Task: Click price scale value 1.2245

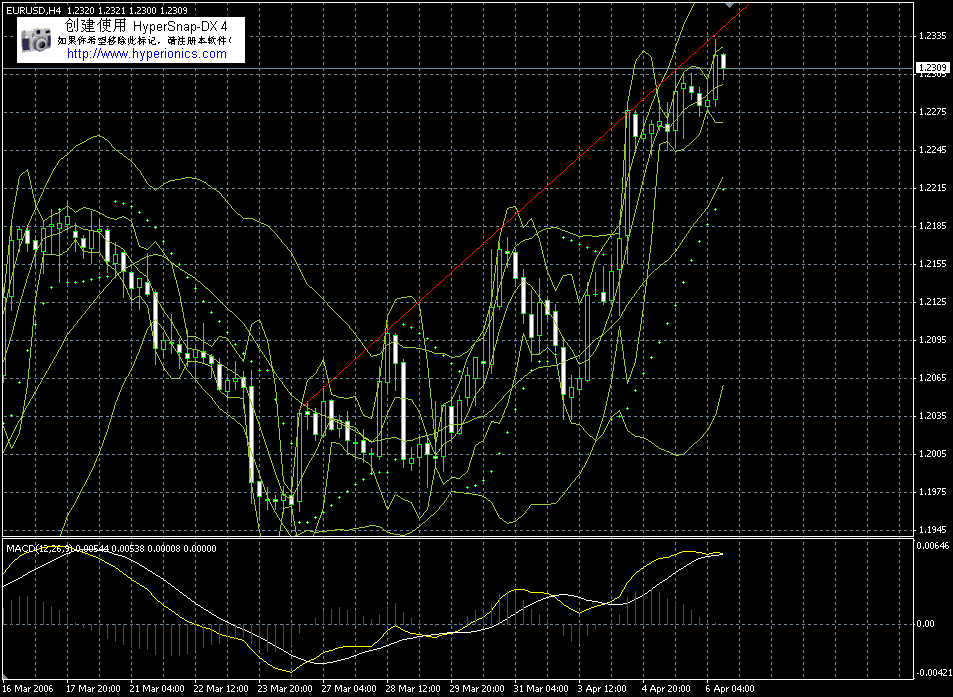Action: 933,149
